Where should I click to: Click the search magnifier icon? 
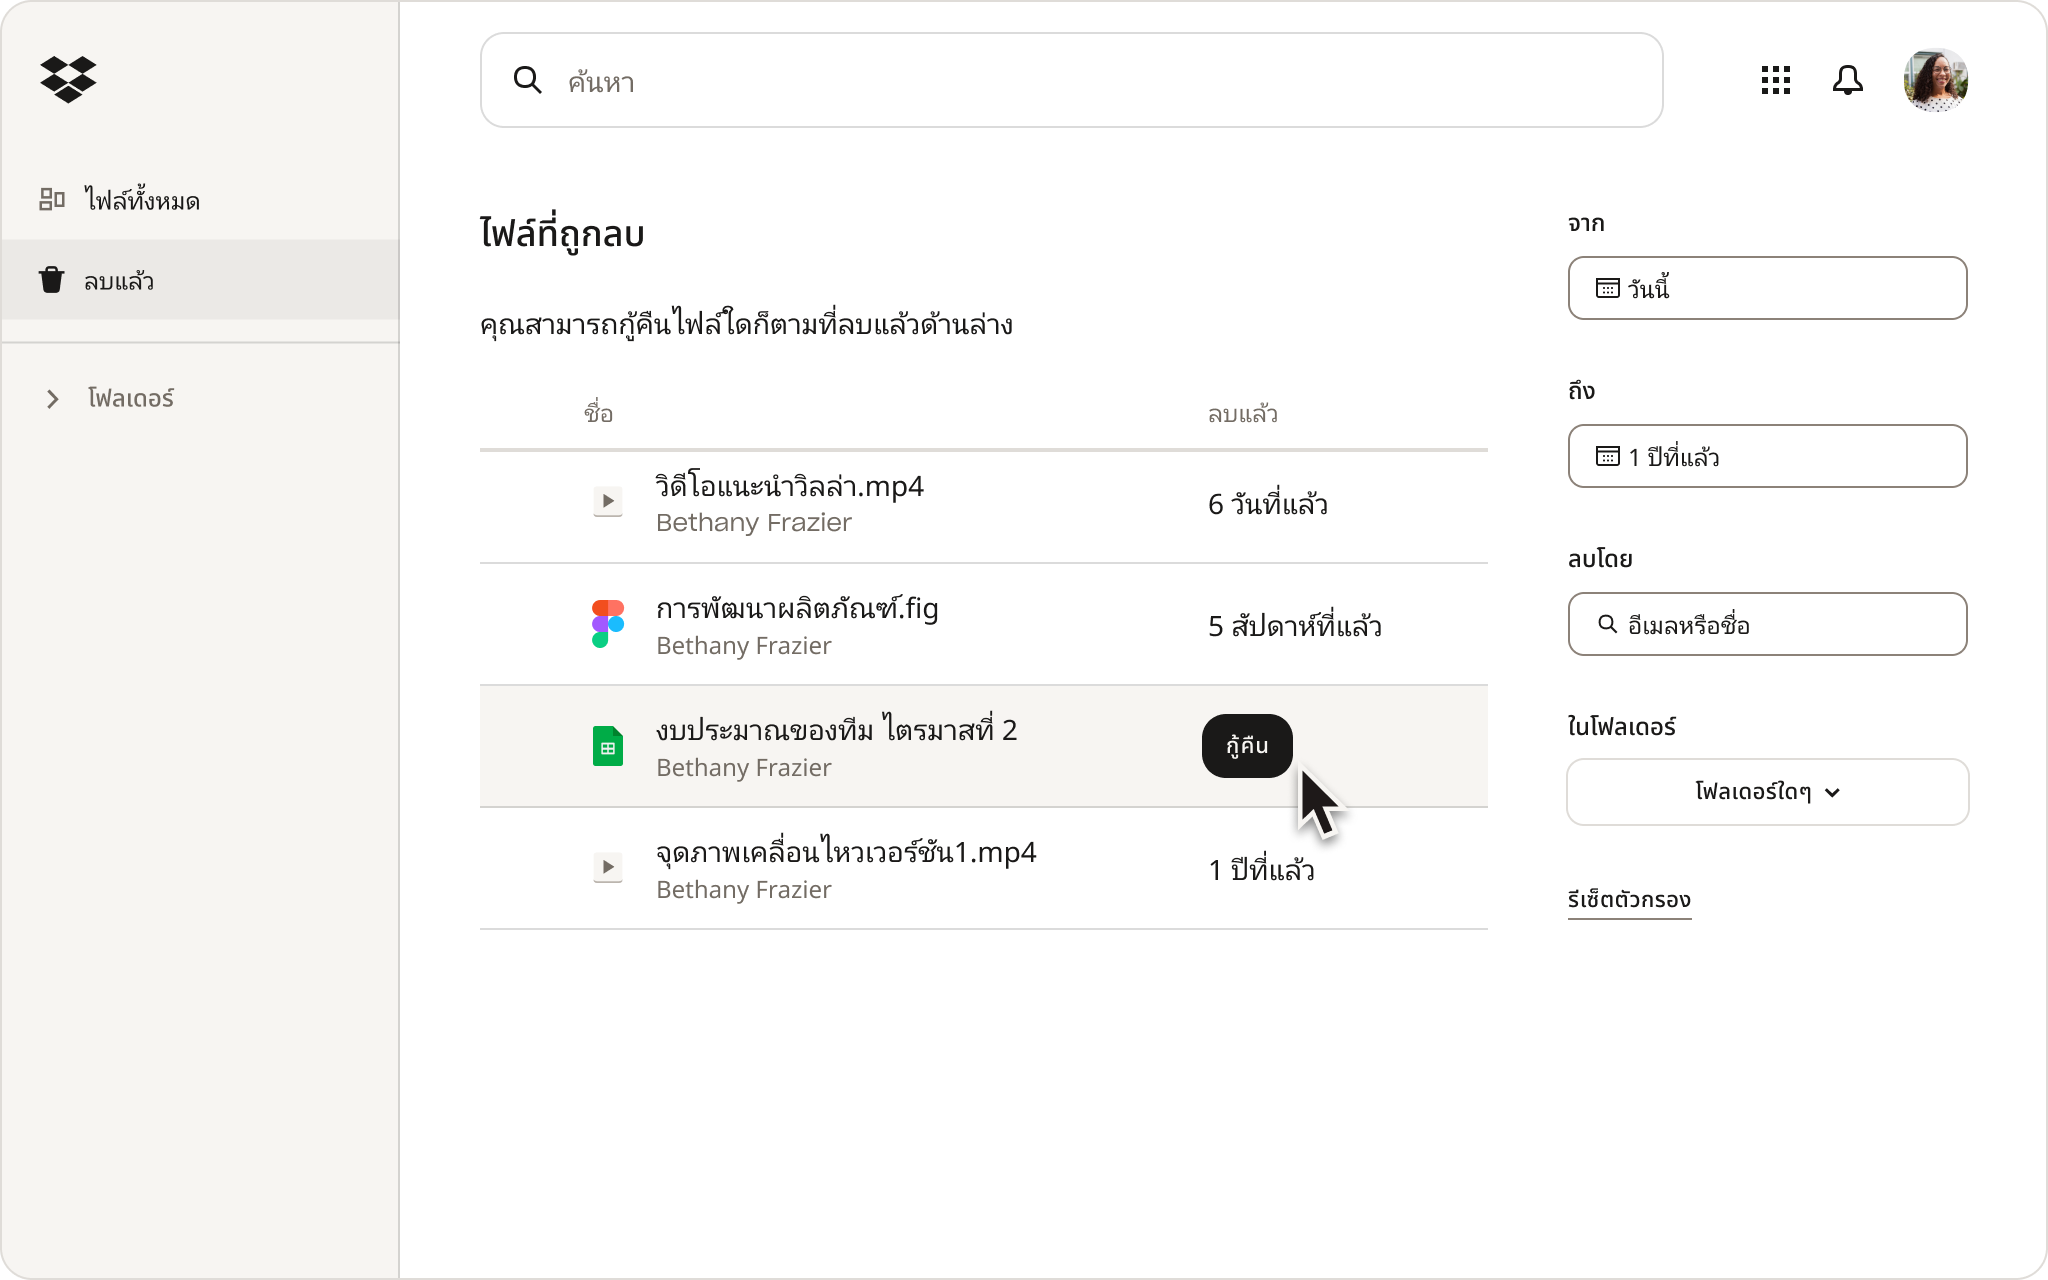click(x=527, y=80)
